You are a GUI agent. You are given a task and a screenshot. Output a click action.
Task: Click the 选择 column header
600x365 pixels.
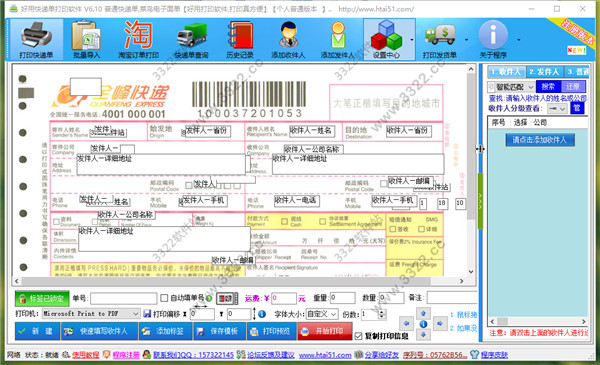click(x=520, y=122)
